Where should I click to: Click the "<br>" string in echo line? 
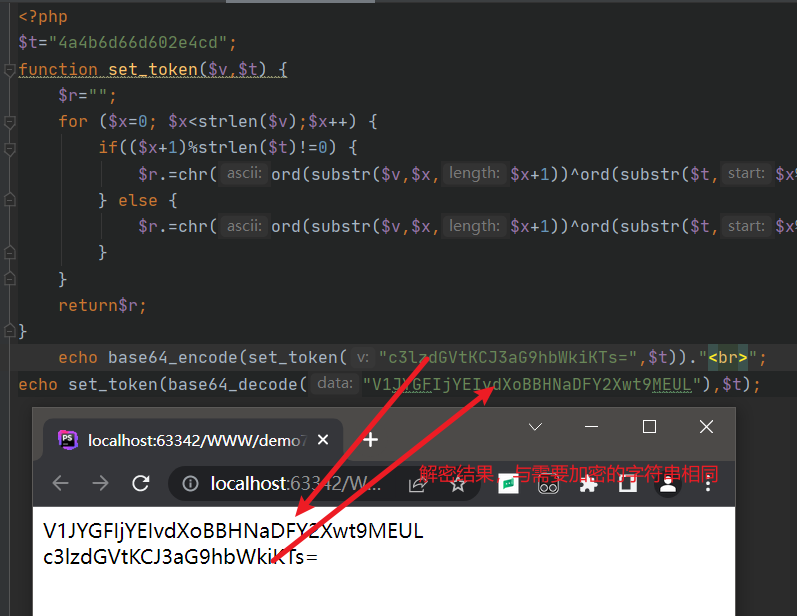[728, 357]
